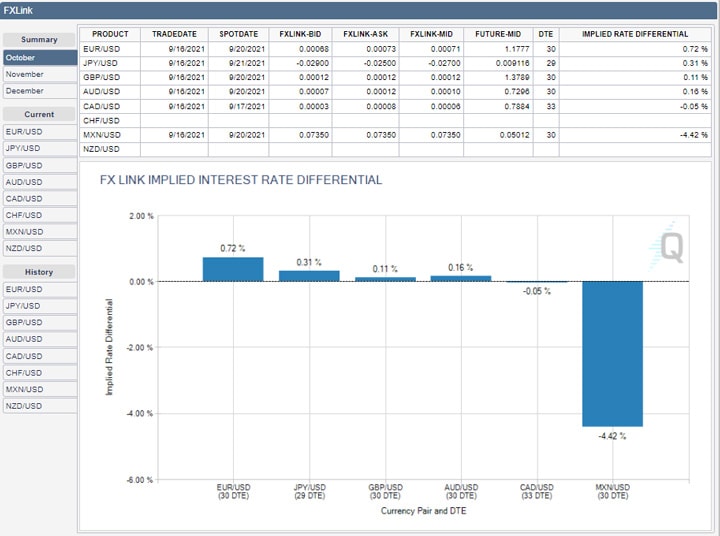
Task: Click the PRODUCT column header
Action: click(110, 34)
